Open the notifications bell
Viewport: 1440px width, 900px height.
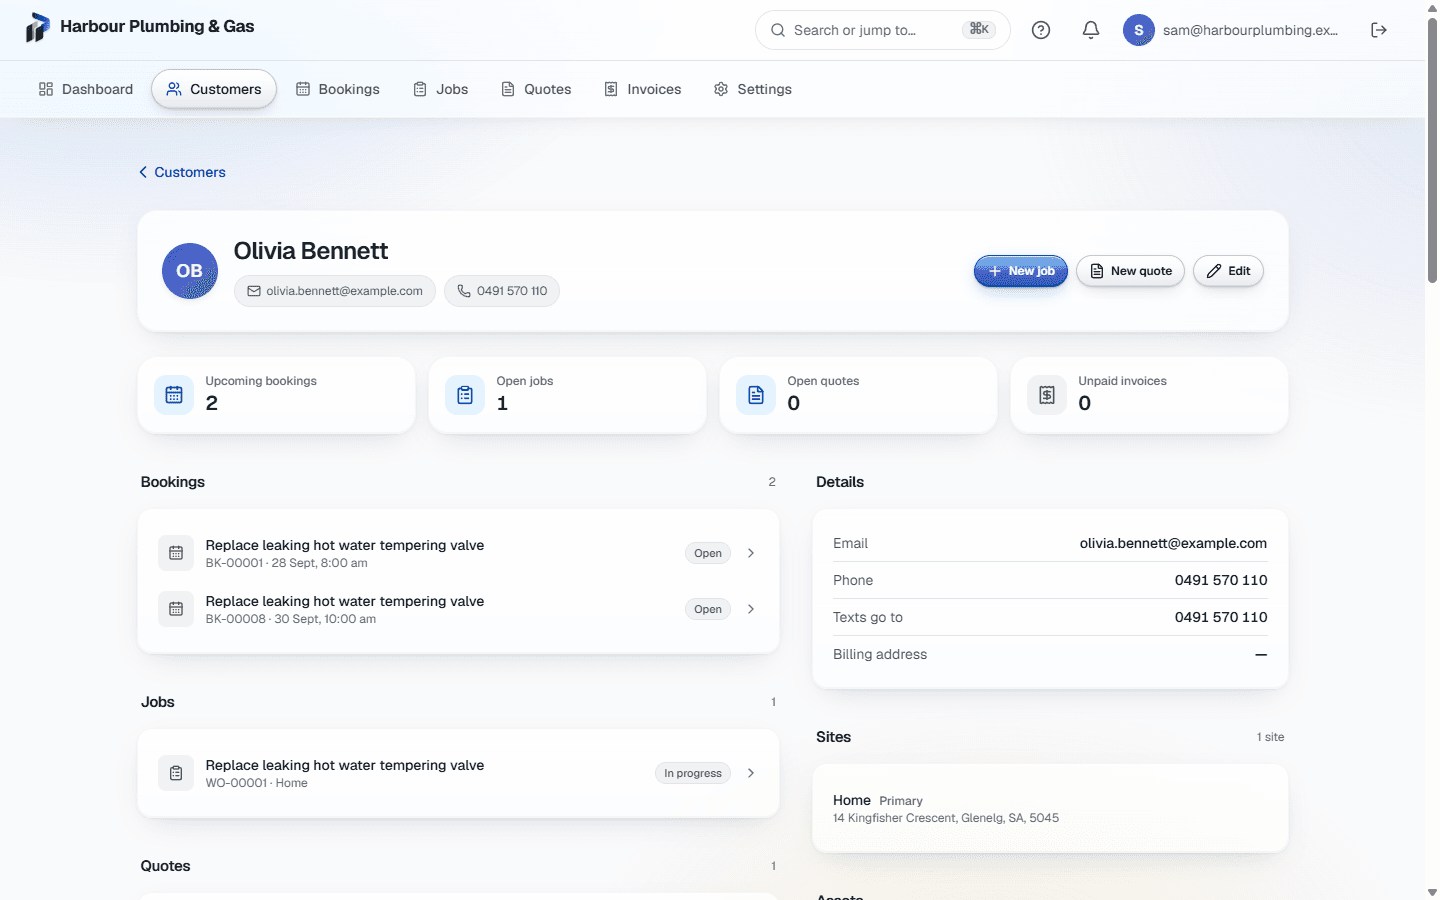pos(1091,30)
